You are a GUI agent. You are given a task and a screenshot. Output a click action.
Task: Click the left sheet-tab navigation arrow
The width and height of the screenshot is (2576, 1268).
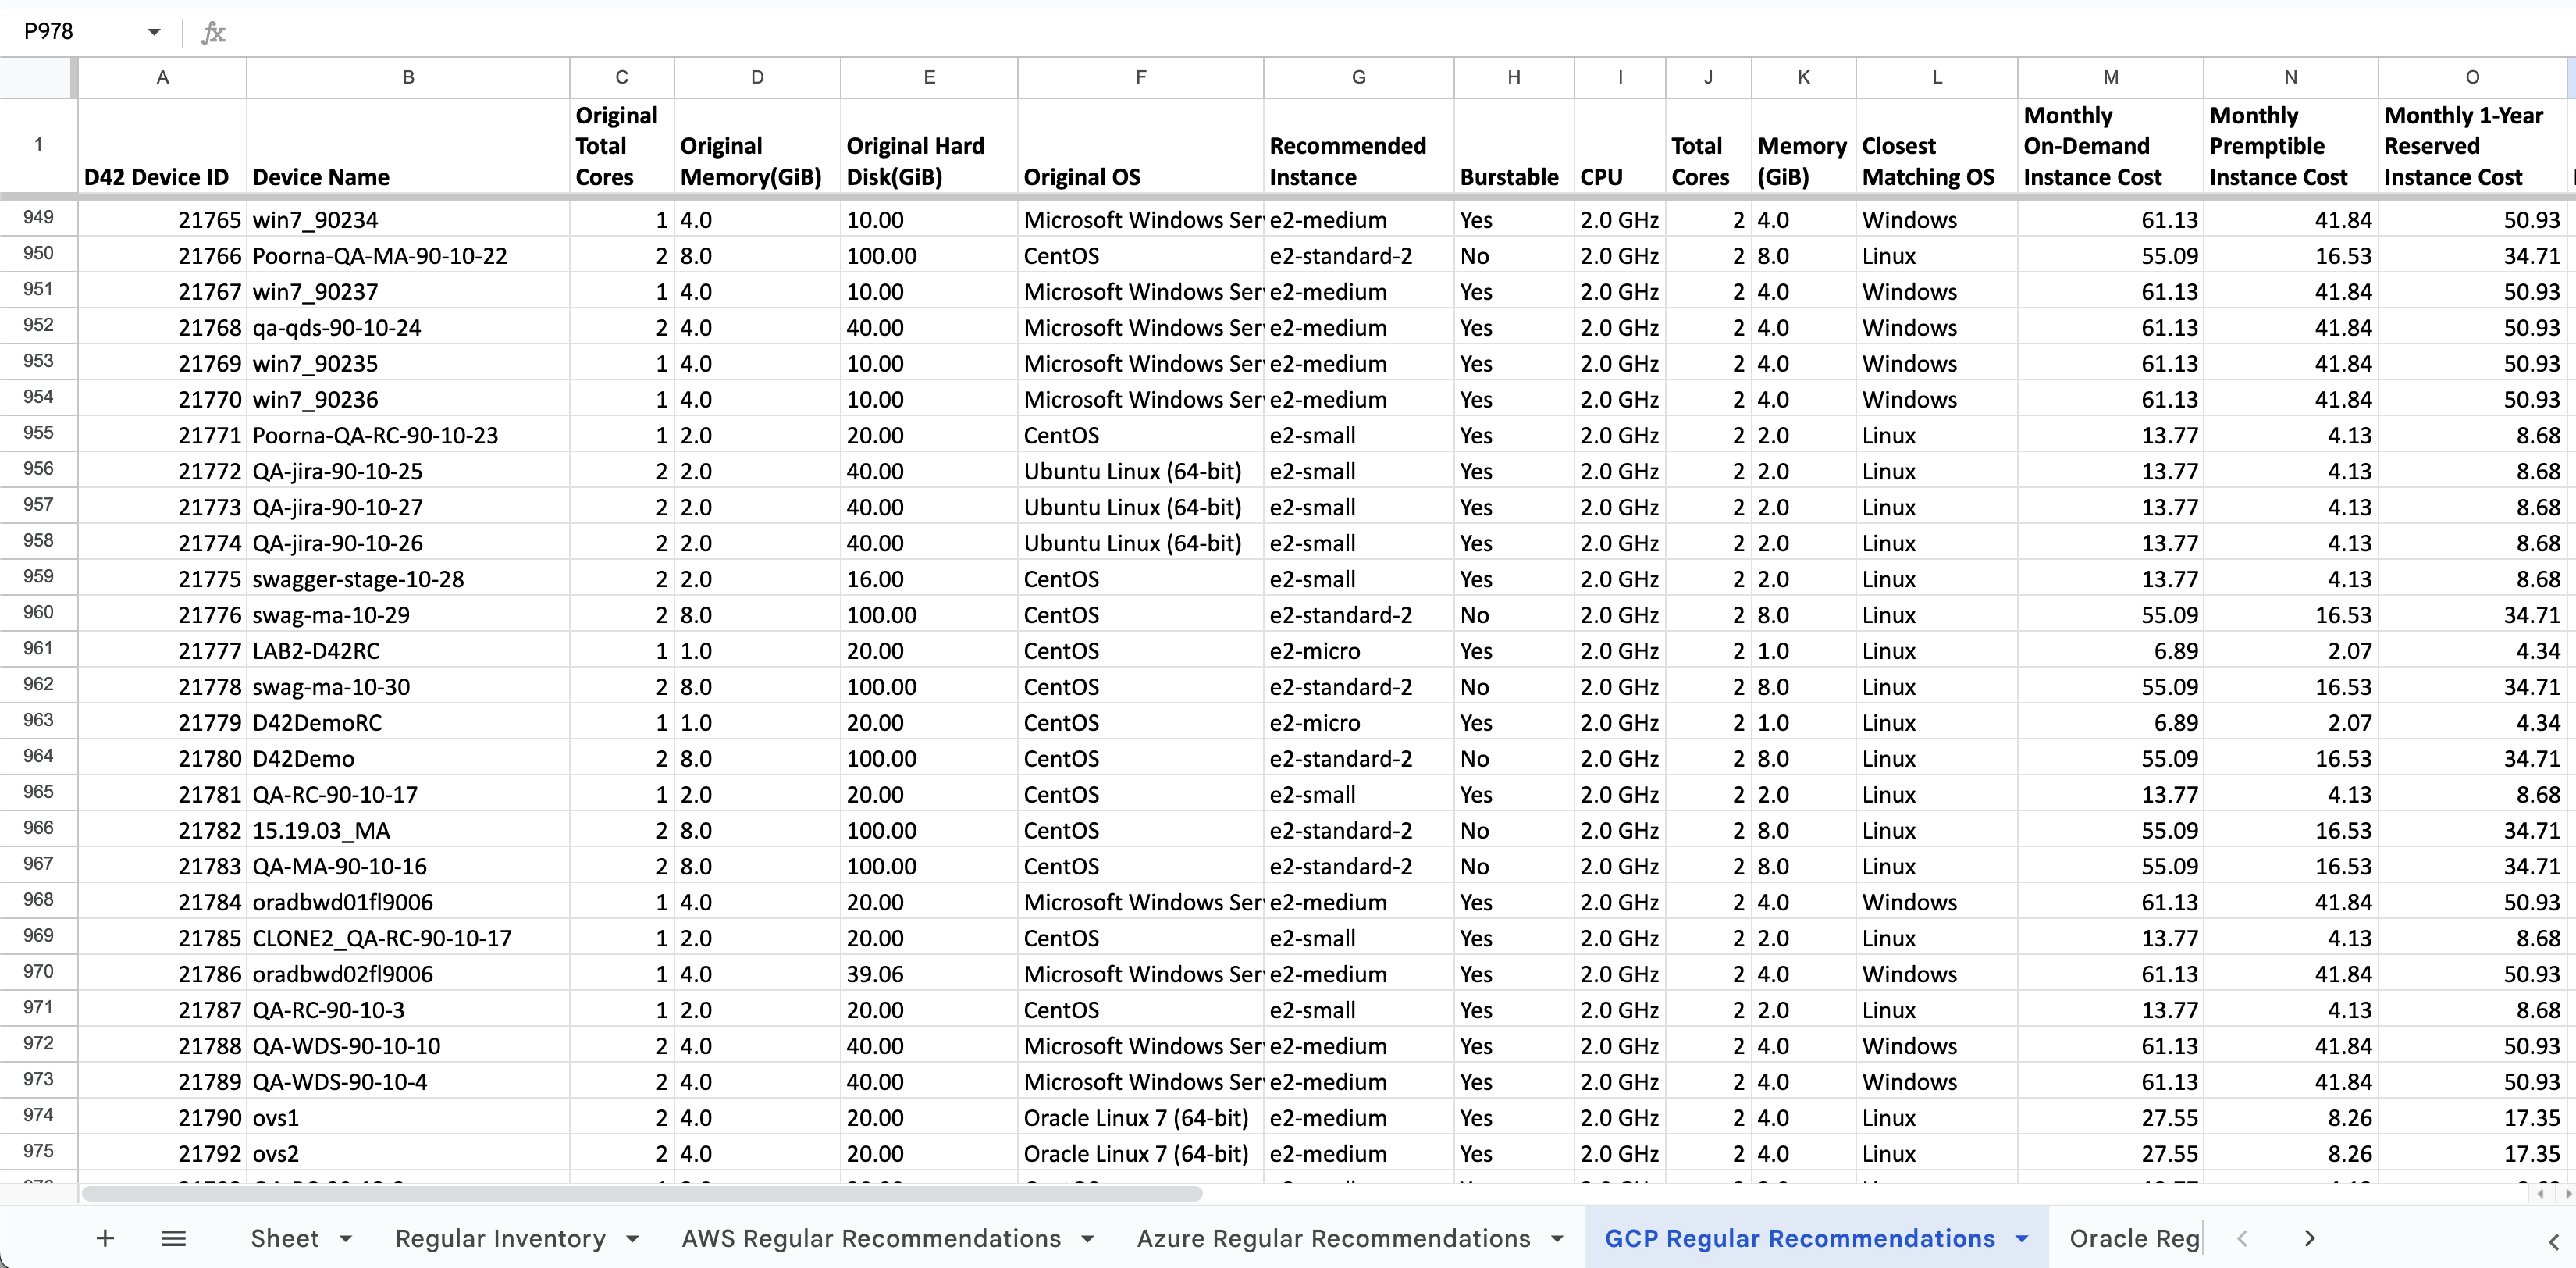coord(2243,1238)
